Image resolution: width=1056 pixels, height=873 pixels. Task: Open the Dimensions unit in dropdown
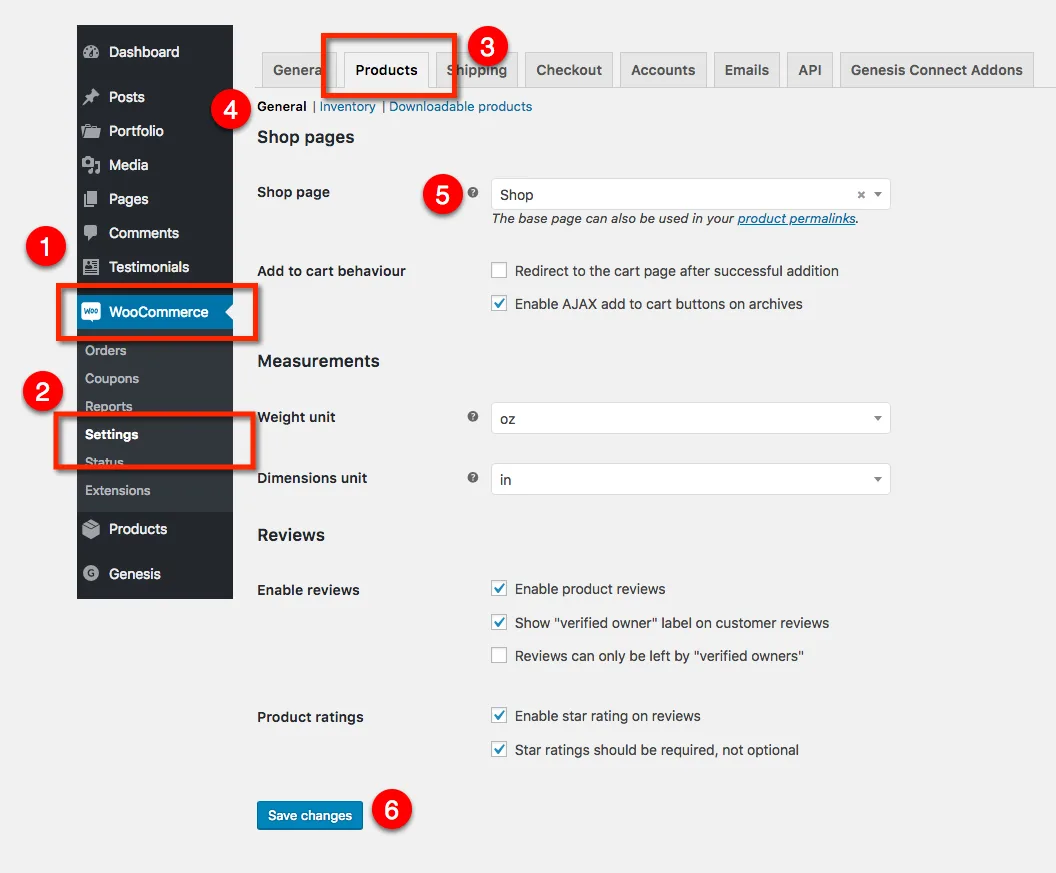click(690, 479)
